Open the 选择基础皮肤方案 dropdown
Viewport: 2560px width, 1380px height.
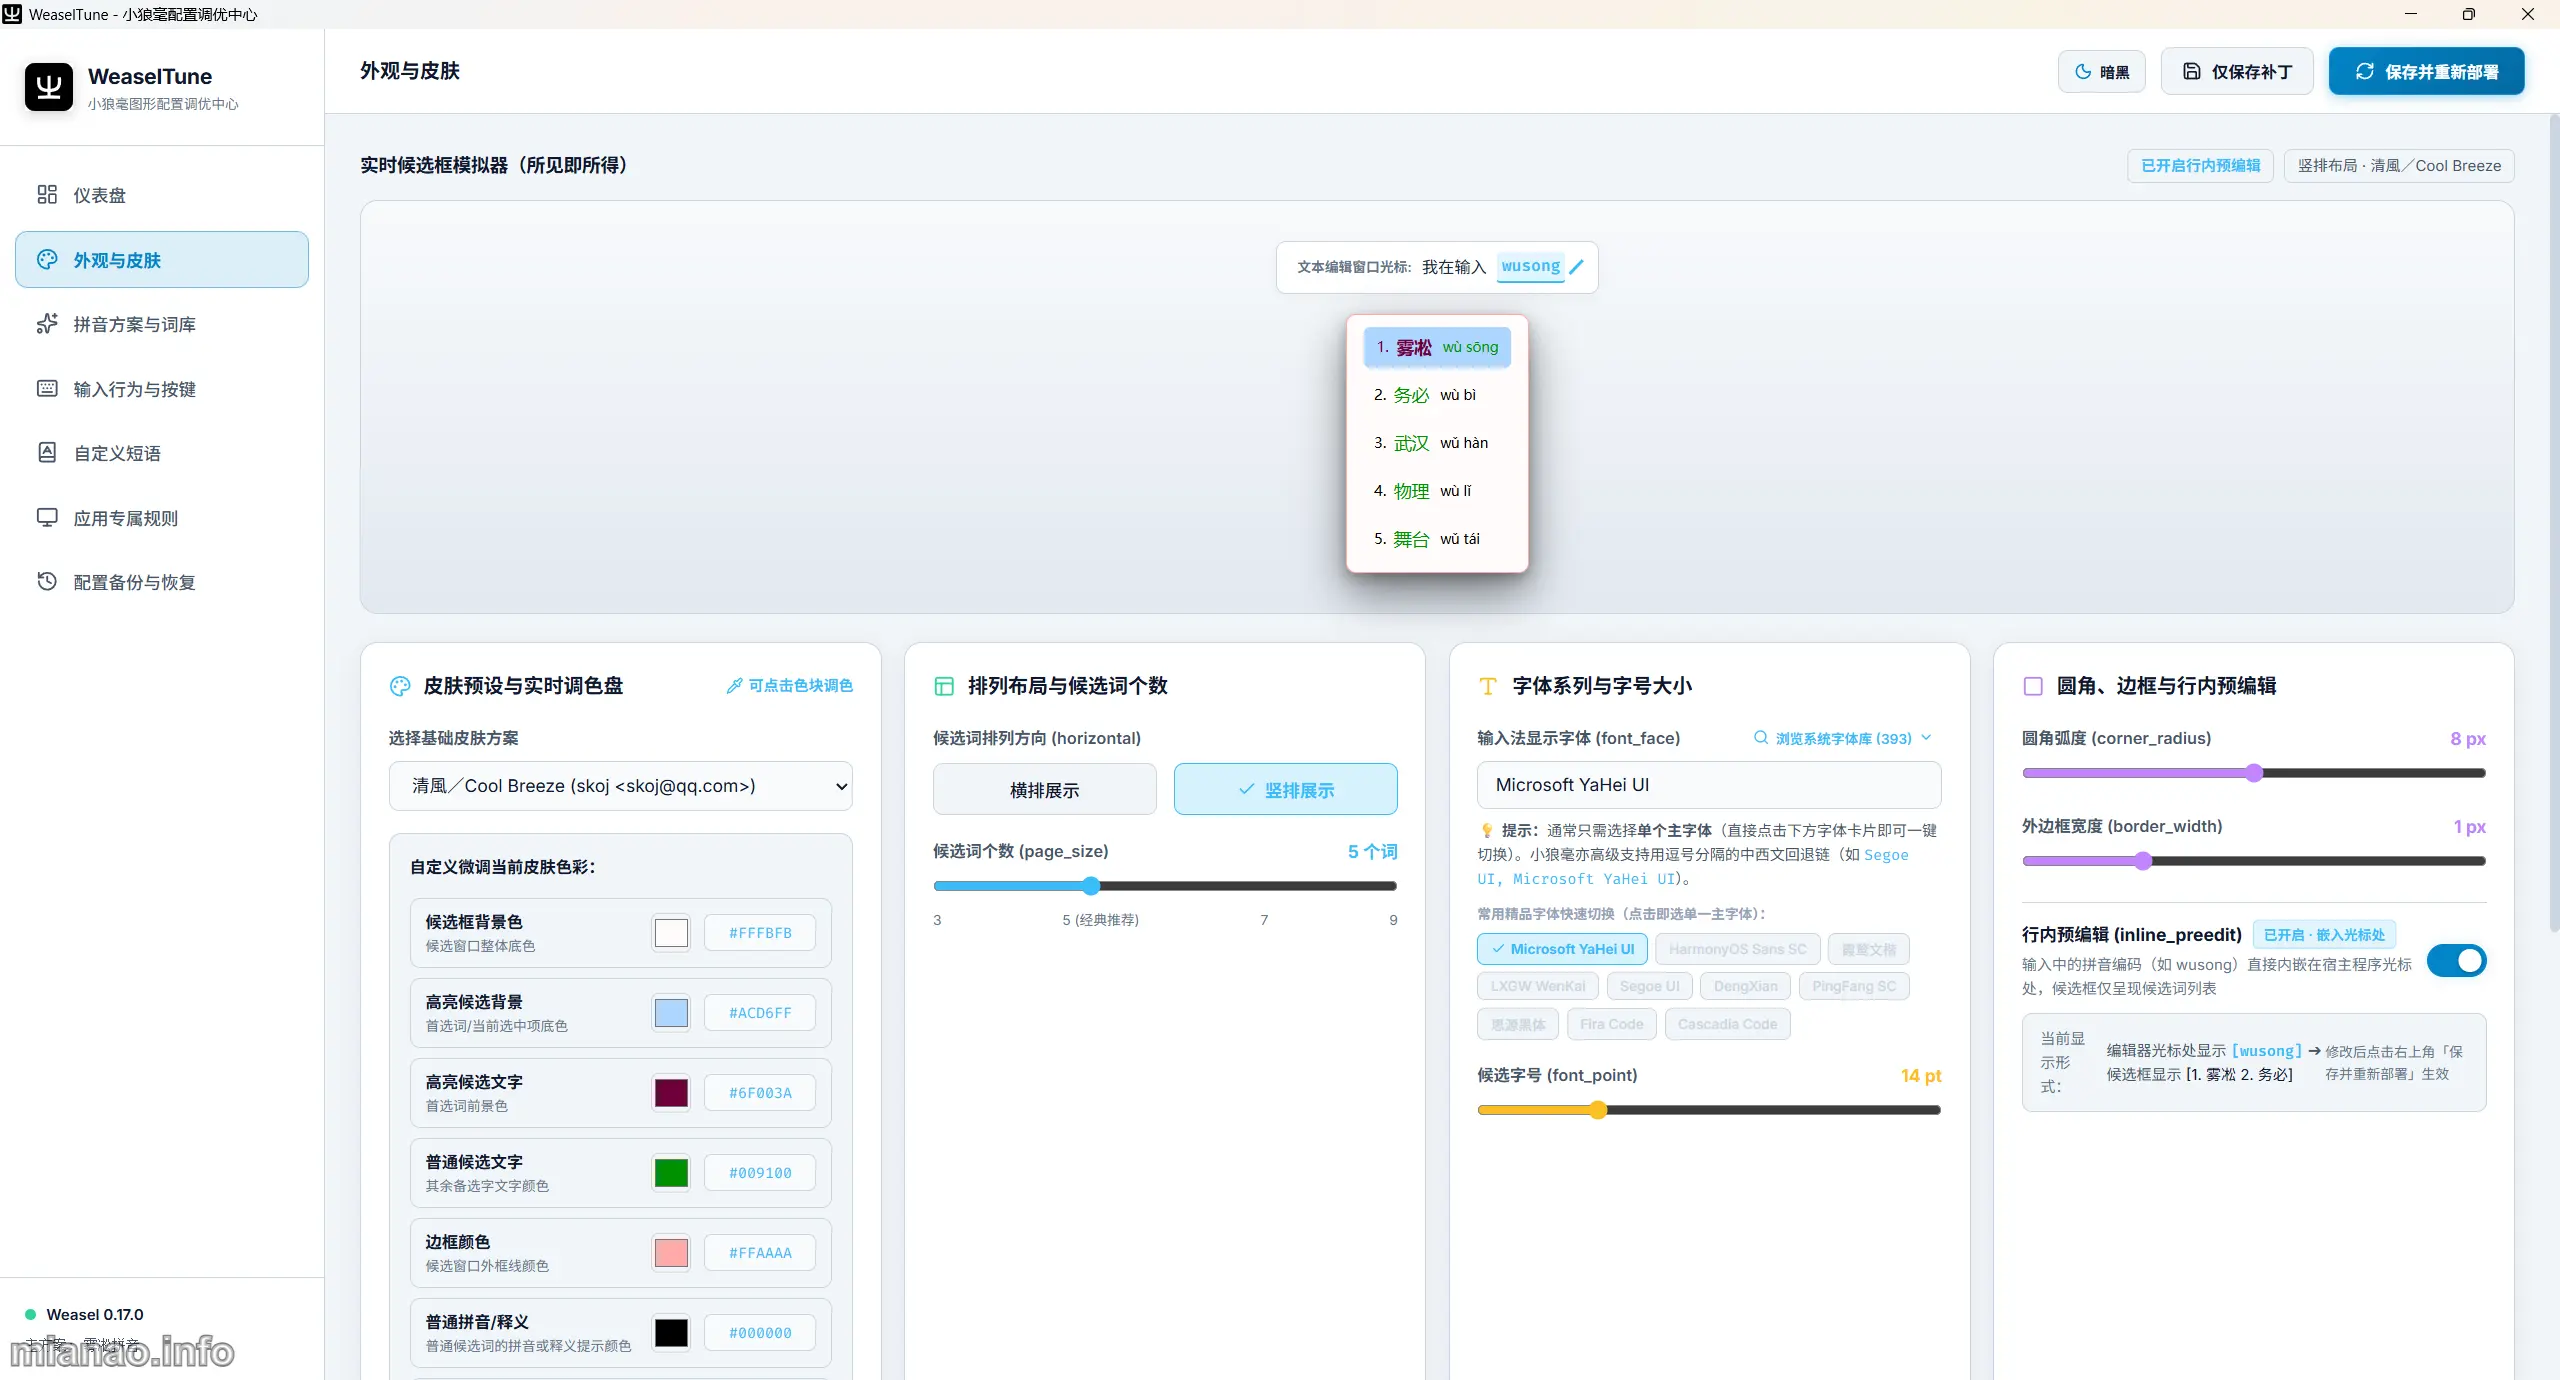click(620, 786)
